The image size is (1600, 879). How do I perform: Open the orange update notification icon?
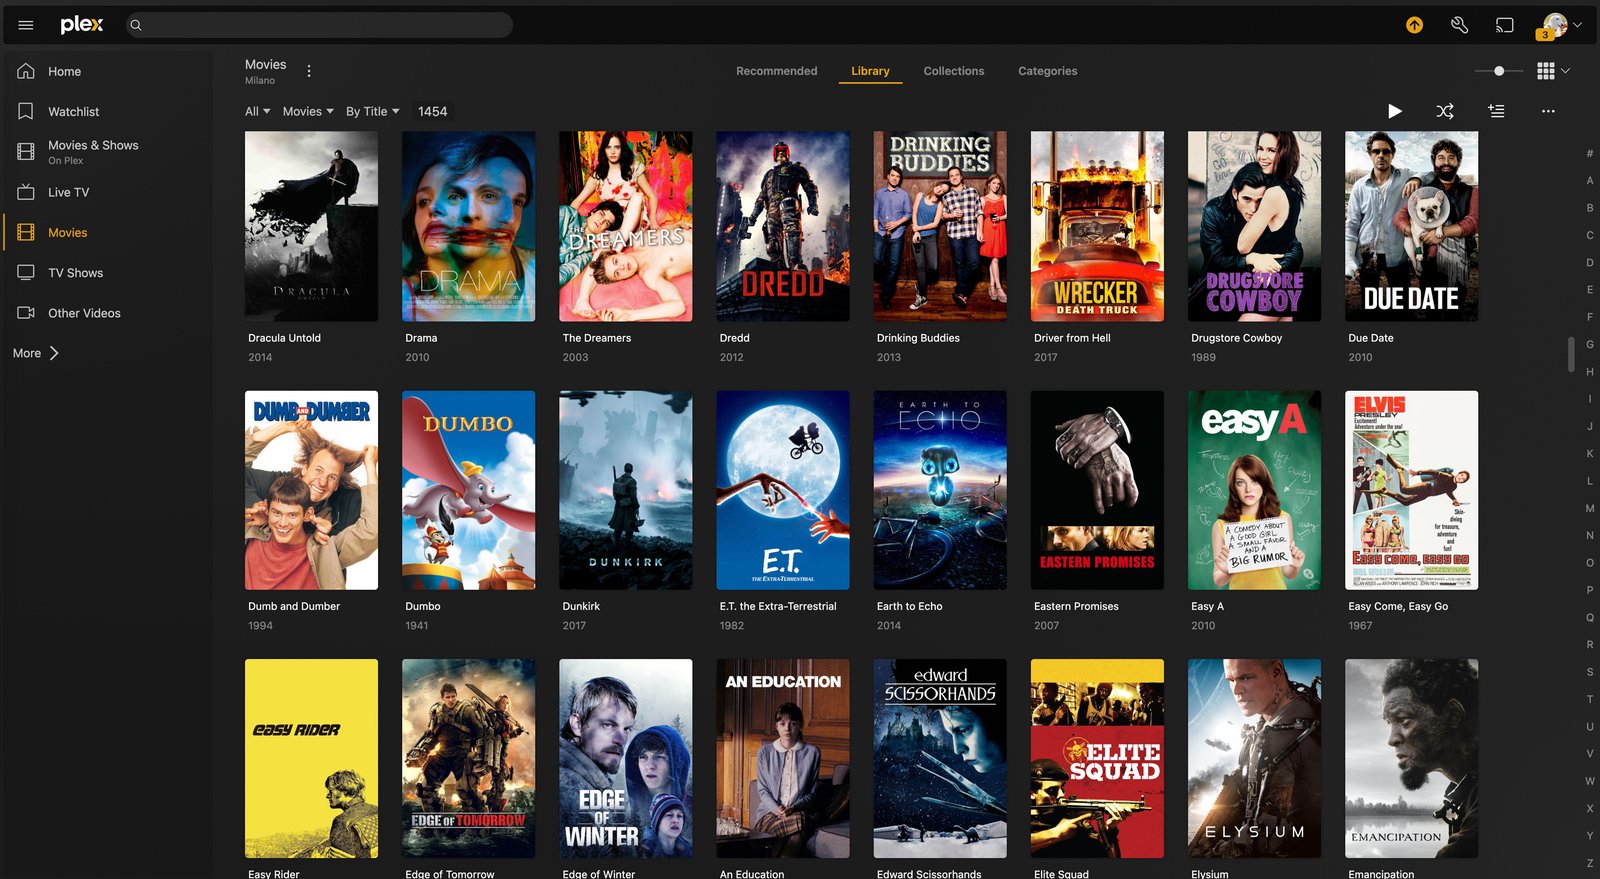click(1414, 25)
